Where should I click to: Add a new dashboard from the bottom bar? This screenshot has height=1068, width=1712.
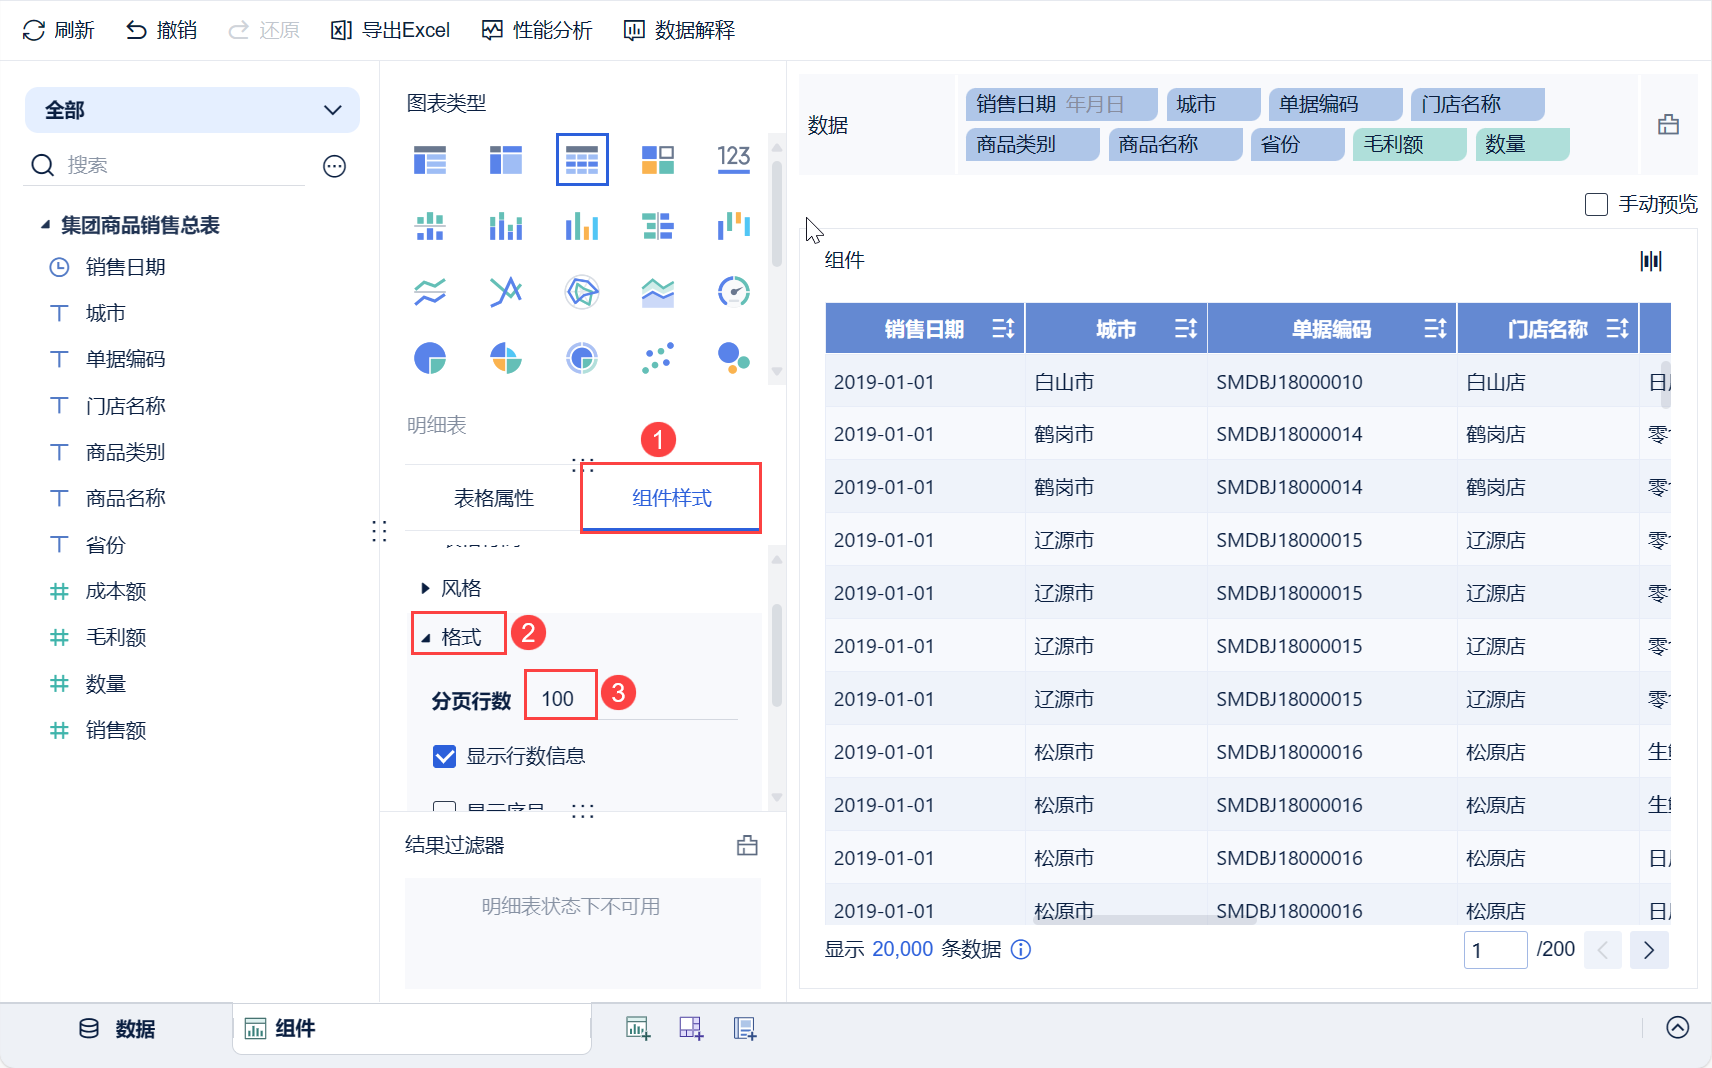[692, 1028]
